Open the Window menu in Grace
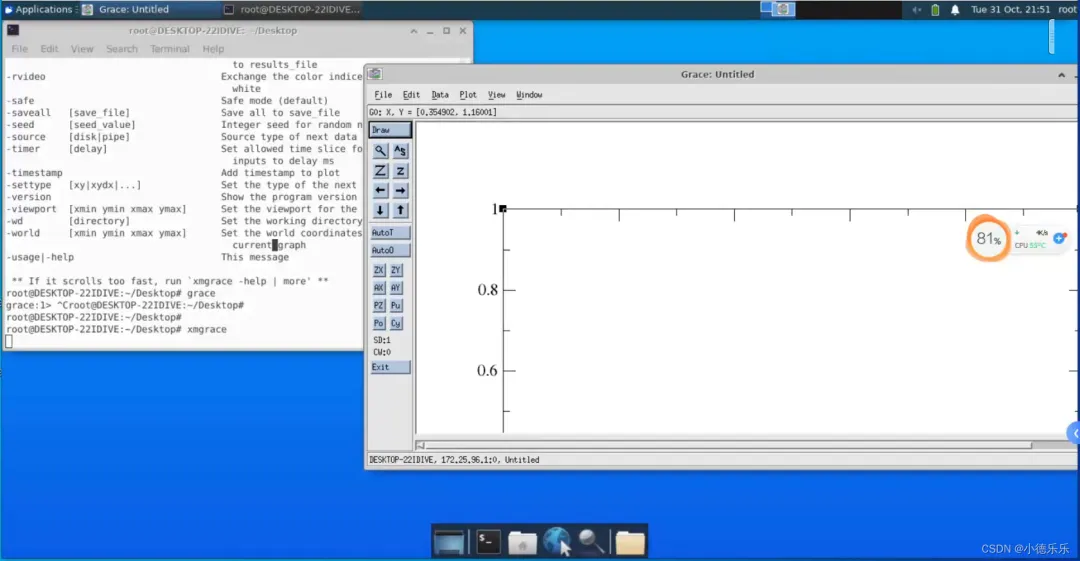 (x=529, y=95)
